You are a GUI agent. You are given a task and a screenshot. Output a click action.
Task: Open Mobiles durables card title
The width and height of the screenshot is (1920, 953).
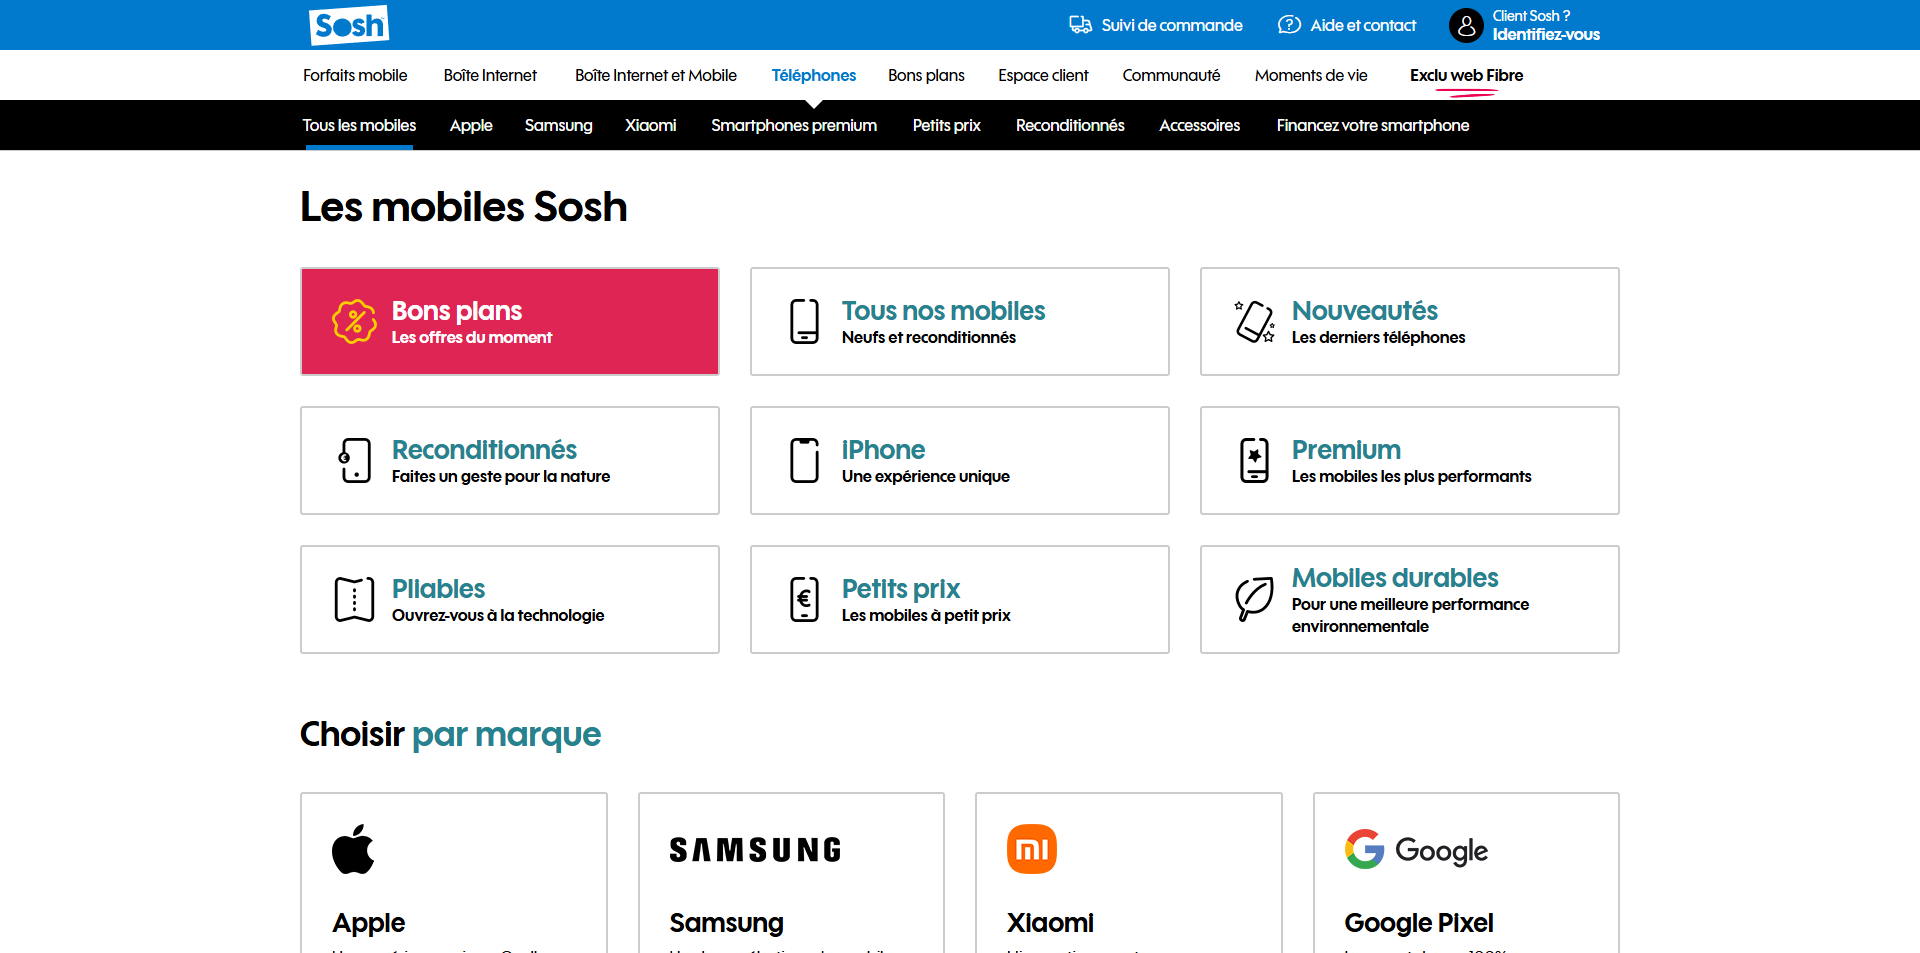pyautogui.click(x=1394, y=578)
